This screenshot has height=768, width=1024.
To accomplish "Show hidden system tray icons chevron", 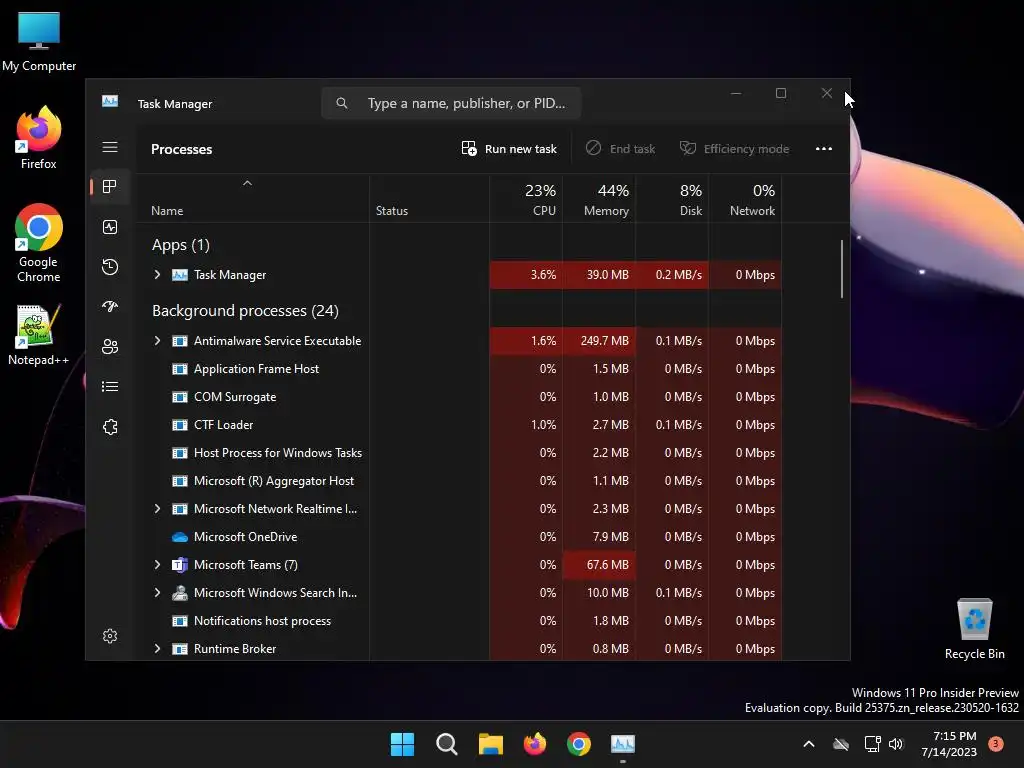I will [x=808, y=744].
